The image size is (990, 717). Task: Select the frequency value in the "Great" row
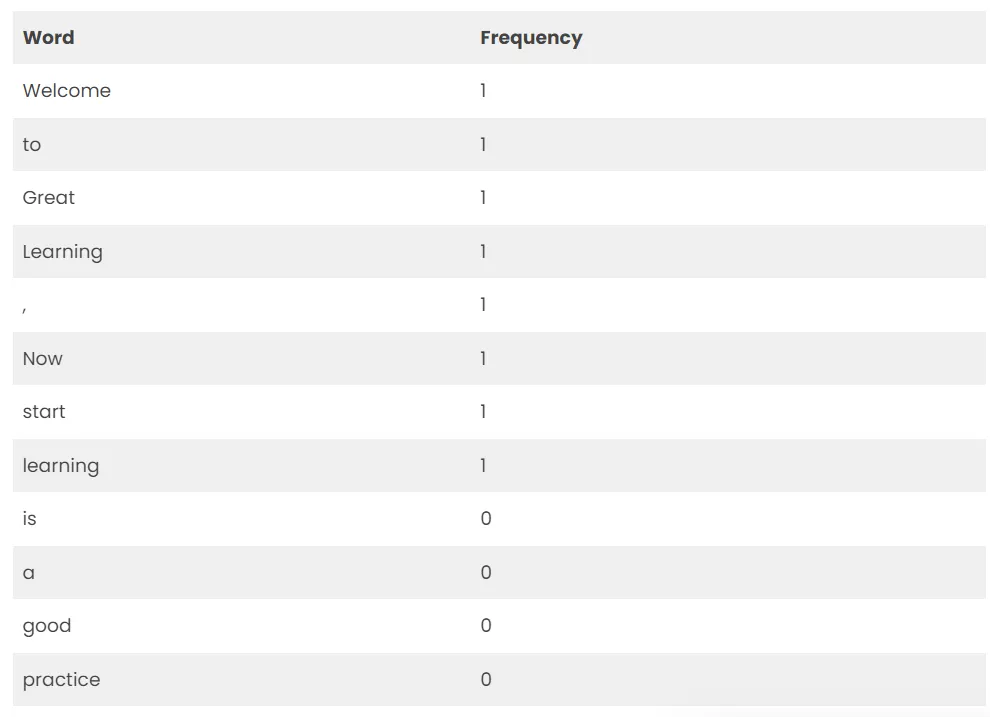[483, 198]
